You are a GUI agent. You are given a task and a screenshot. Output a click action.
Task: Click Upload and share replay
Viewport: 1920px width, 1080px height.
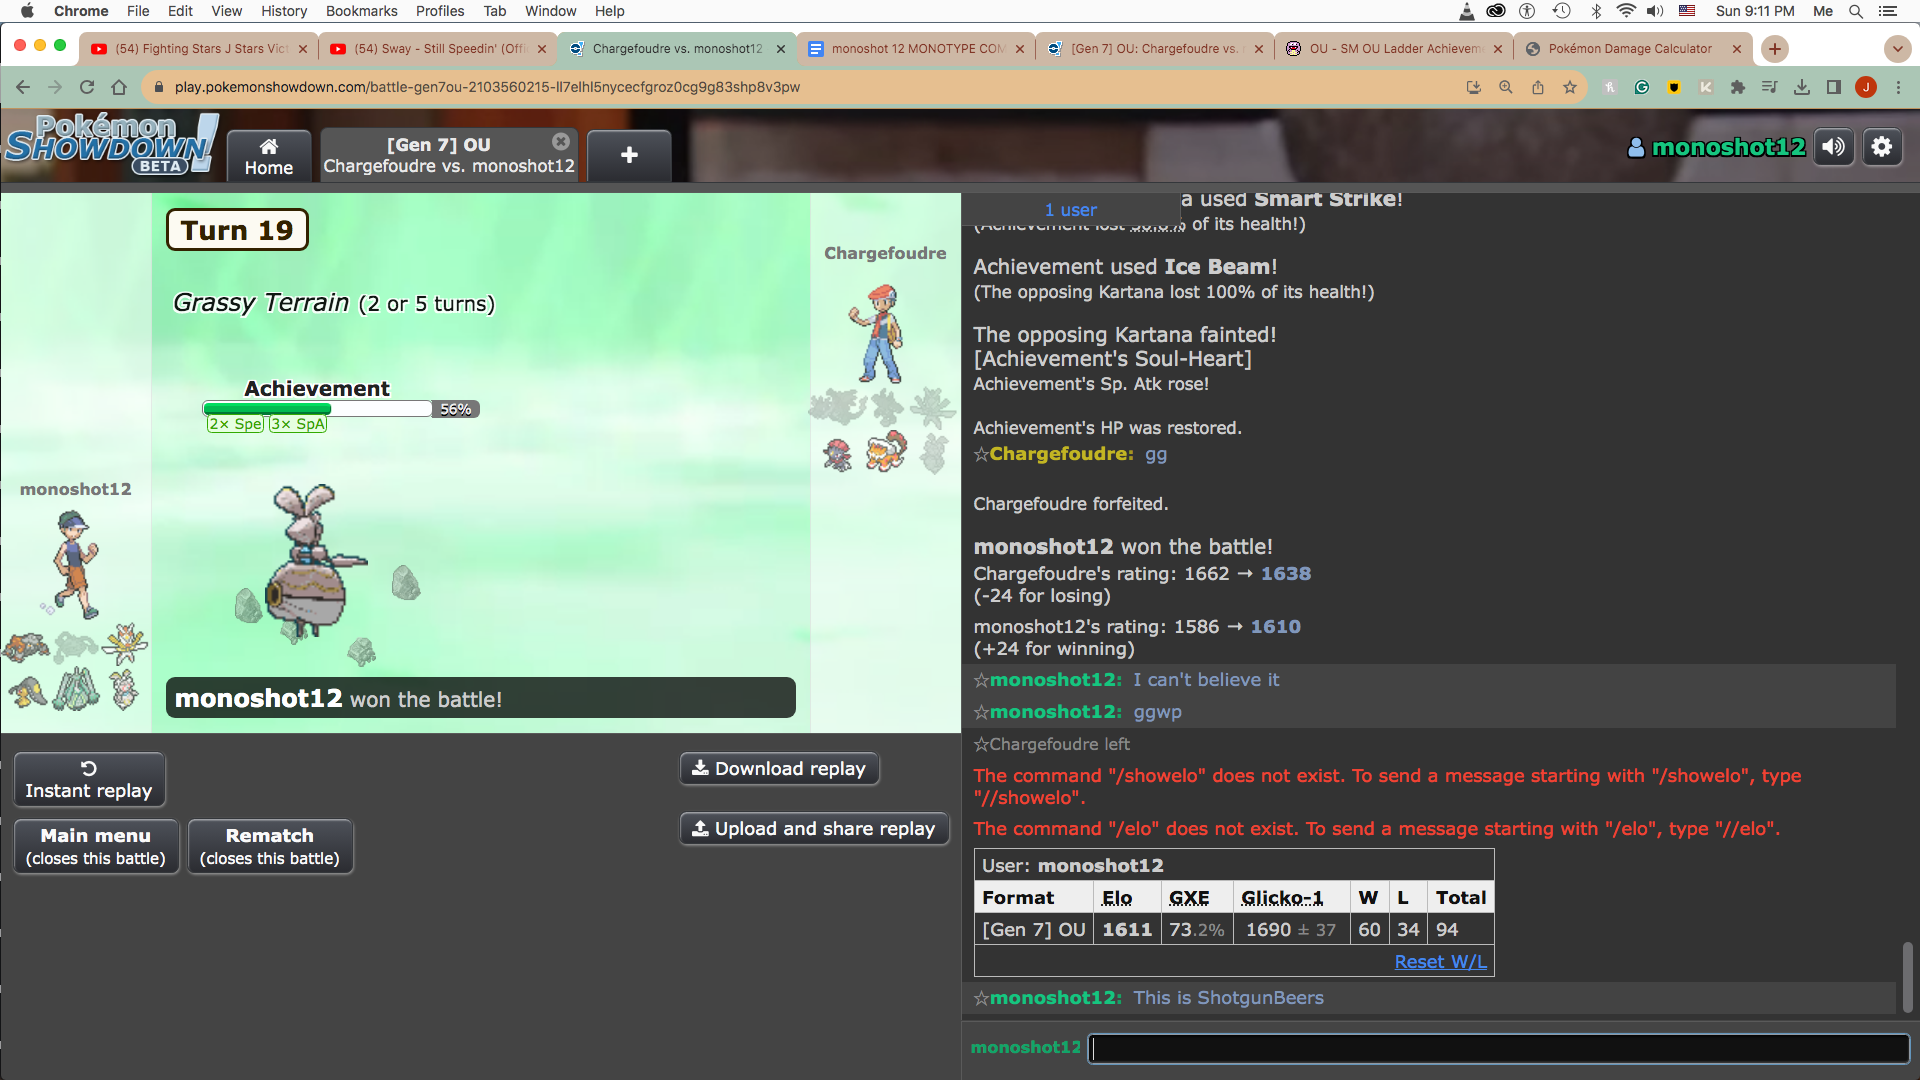814,829
